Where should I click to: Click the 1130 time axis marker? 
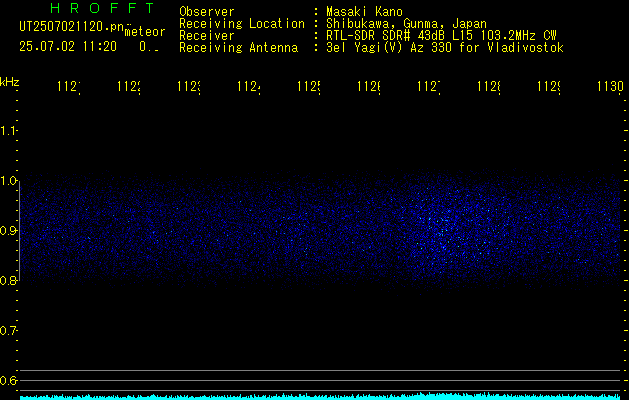tap(610, 86)
